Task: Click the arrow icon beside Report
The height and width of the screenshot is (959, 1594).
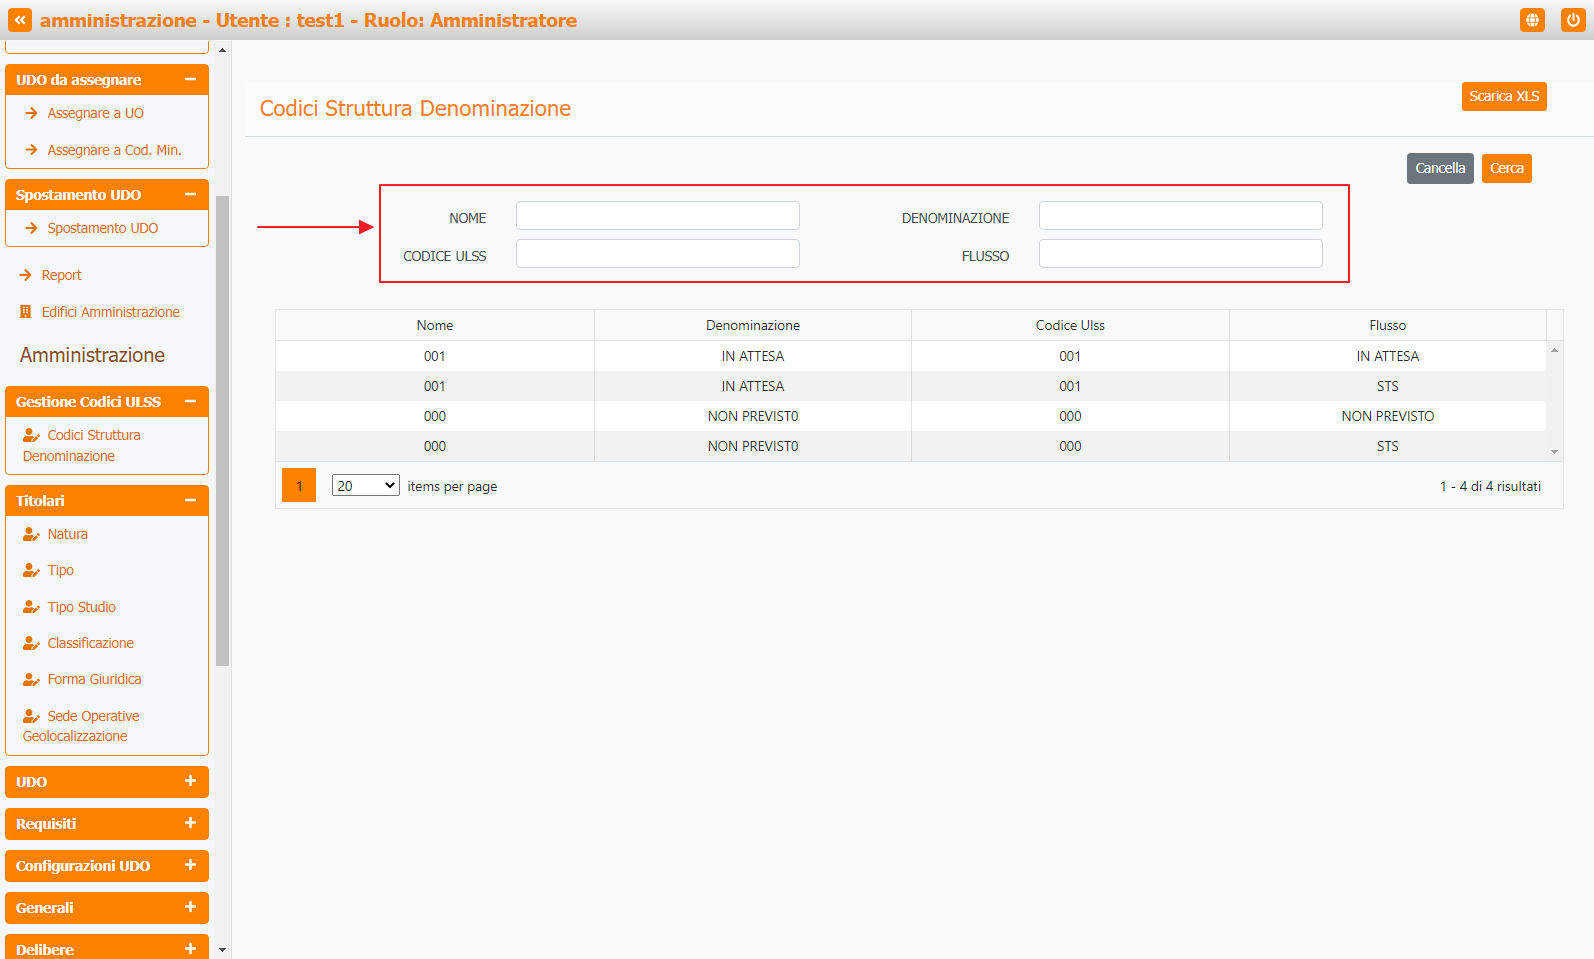Action: pyautogui.click(x=26, y=275)
